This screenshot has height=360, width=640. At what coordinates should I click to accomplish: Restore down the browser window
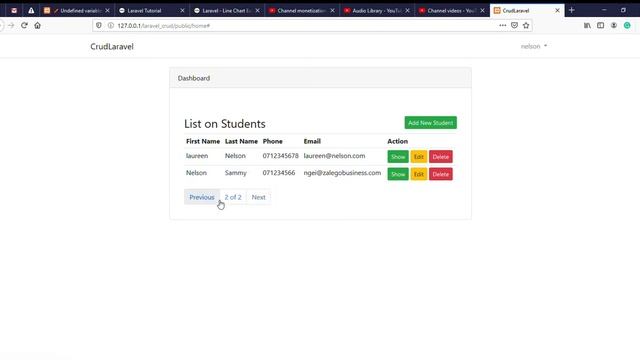[x=623, y=10]
